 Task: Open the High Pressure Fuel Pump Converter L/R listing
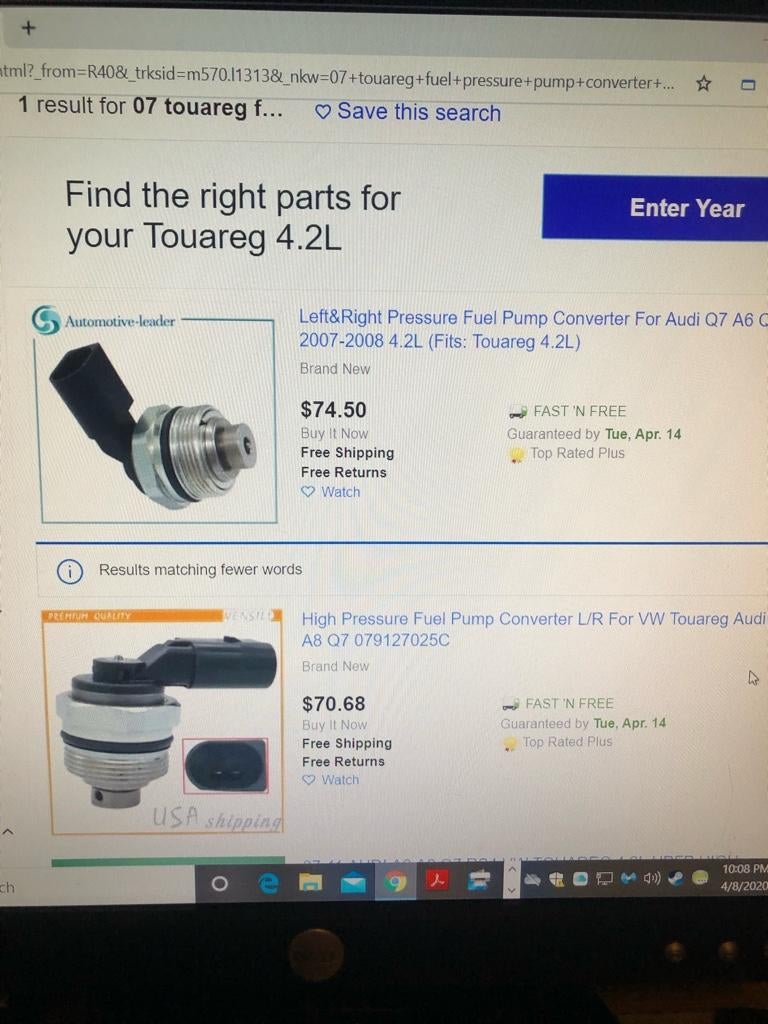(532, 629)
